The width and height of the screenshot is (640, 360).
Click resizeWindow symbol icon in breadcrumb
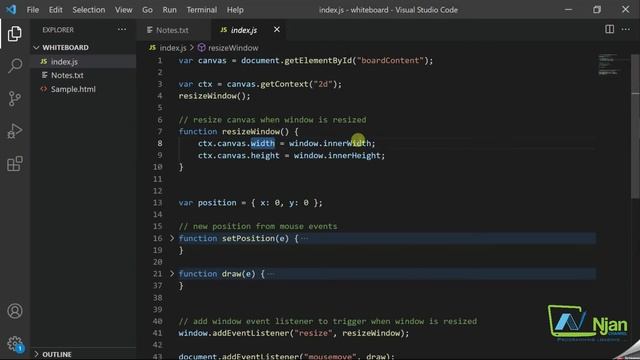point(201,48)
